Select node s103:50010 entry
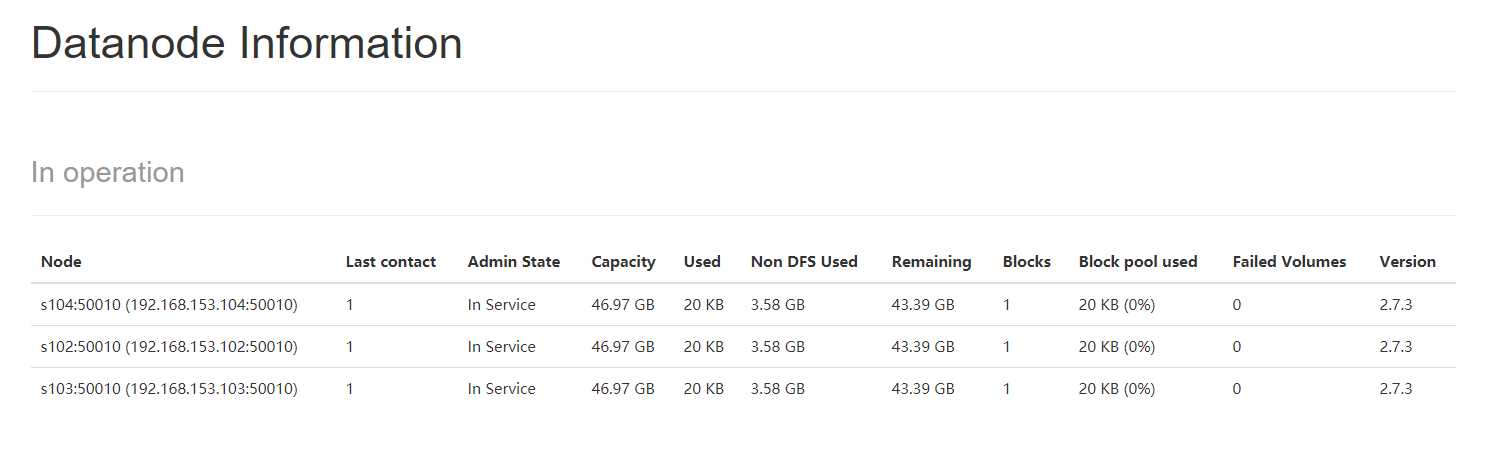 [169, 389]
